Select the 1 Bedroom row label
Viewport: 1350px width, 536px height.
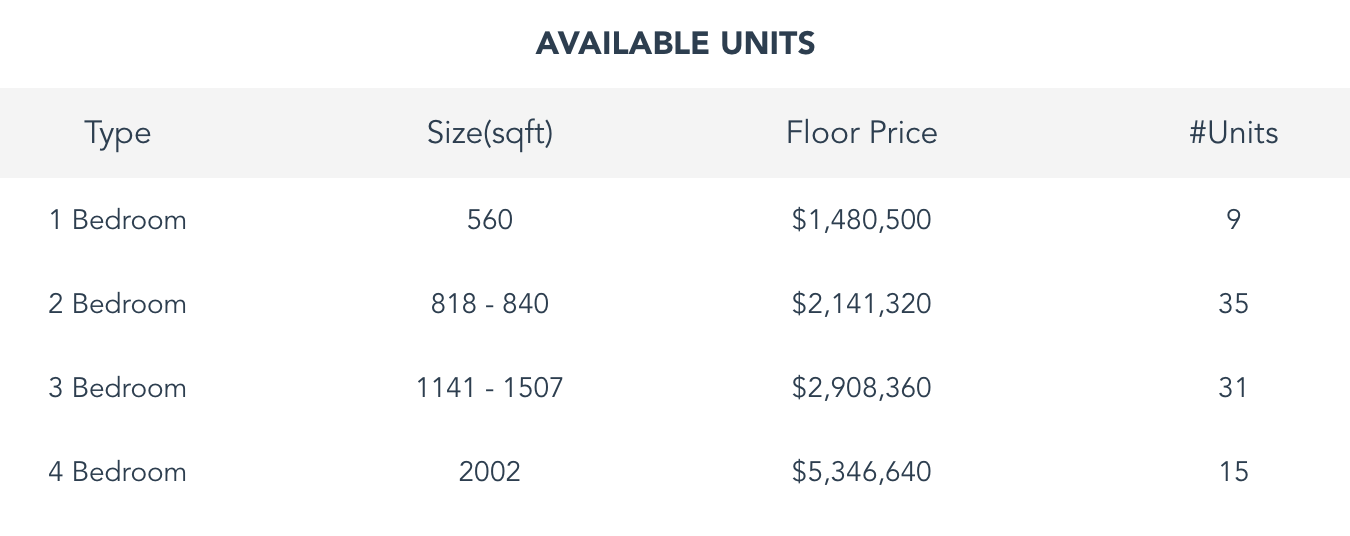coord(117,220)
